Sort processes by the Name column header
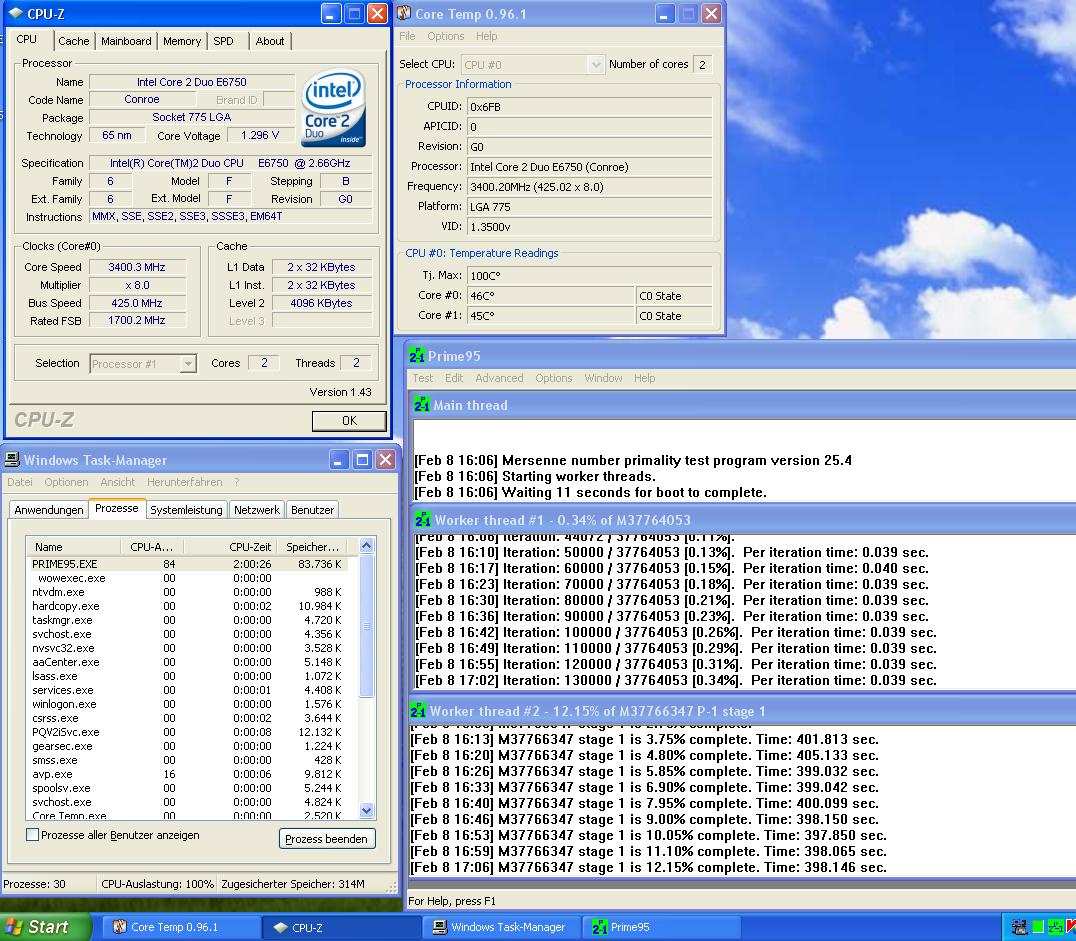This screenshot has height=941, width=1076. tap(76, 546)
